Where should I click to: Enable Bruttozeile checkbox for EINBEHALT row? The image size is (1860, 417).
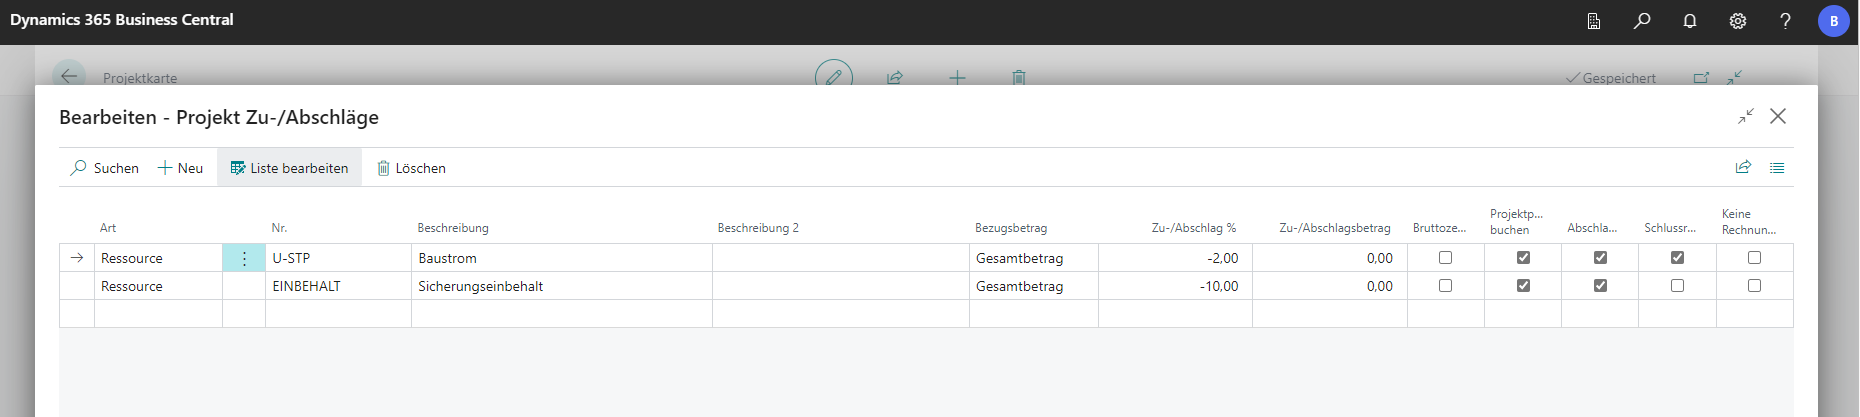tap(1445, 286)
